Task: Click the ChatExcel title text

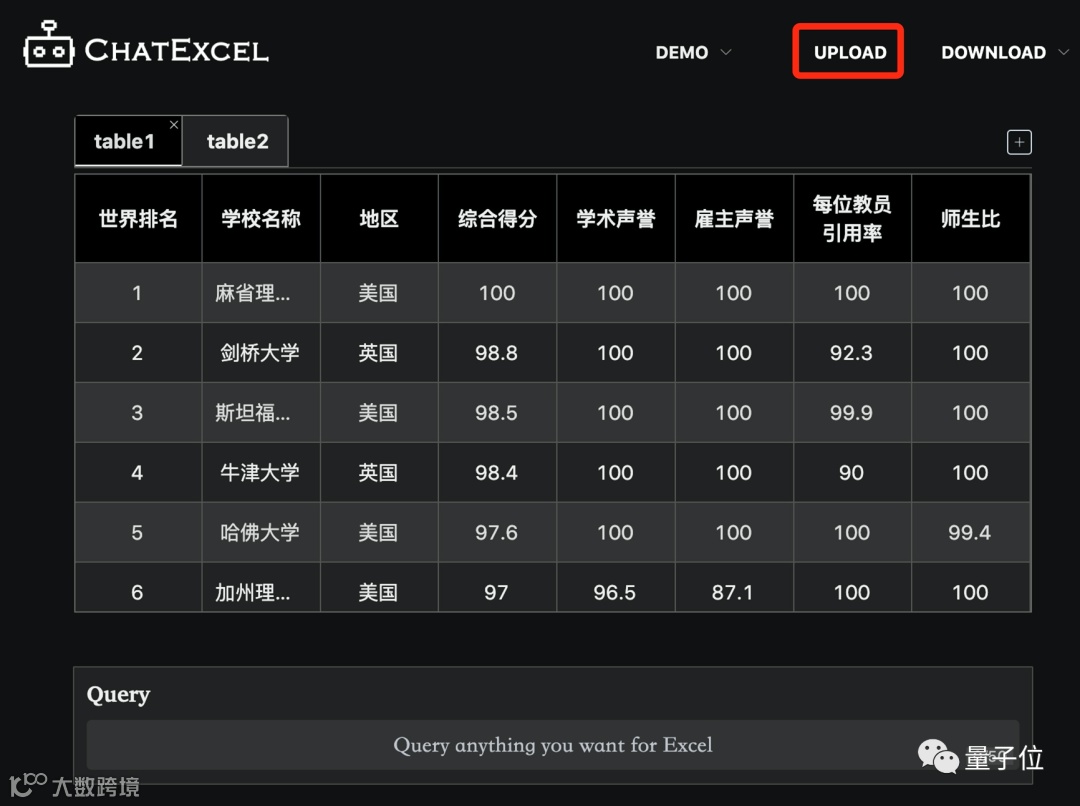Action: pyautogui.click(x=176, y=50)
